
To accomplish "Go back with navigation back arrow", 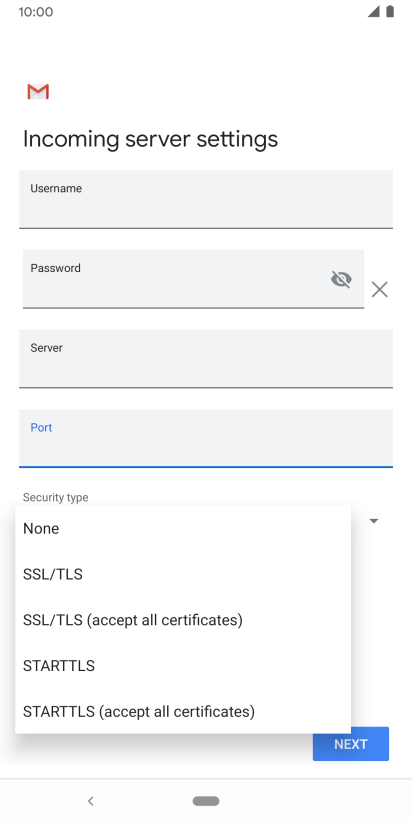I will [90, 801].
